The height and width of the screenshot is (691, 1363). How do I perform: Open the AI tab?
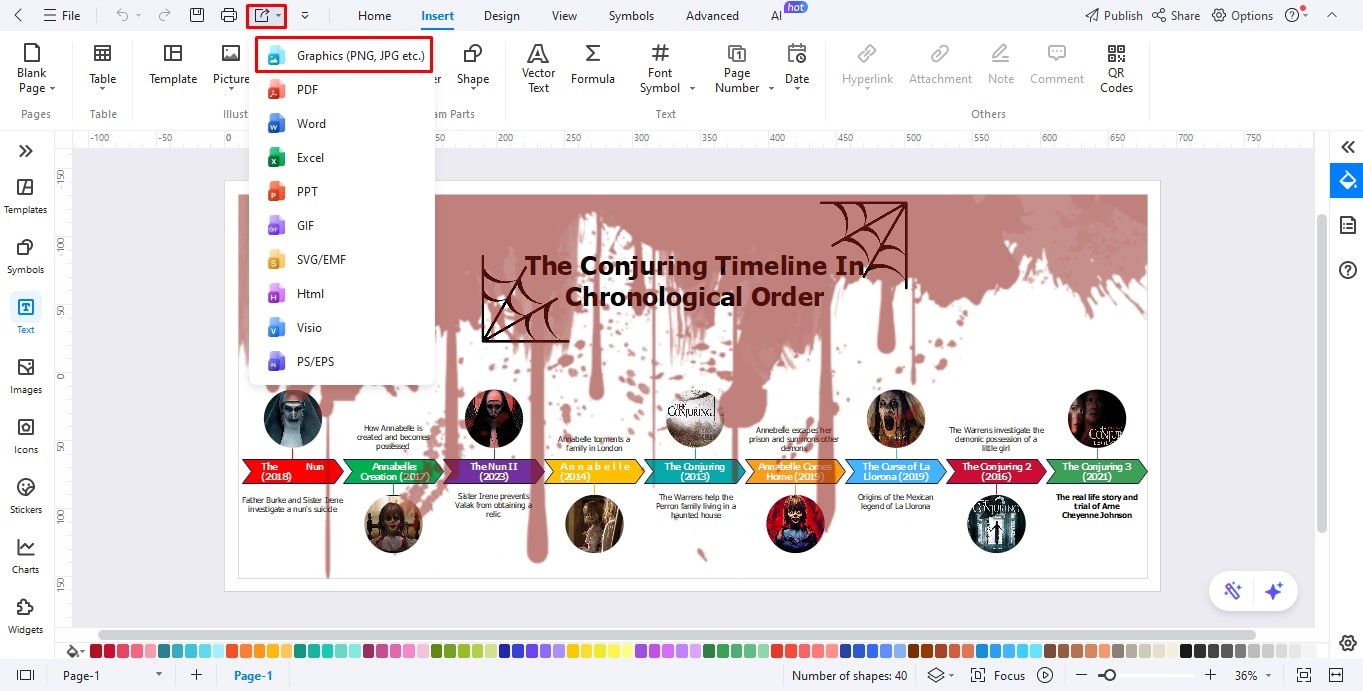pos(777,15)
